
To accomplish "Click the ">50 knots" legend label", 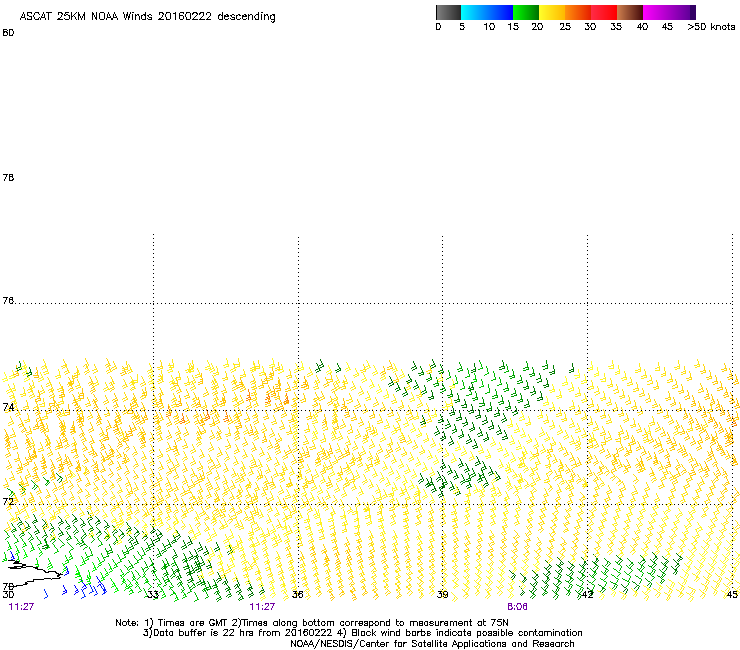I will click(x=711, y=27).
